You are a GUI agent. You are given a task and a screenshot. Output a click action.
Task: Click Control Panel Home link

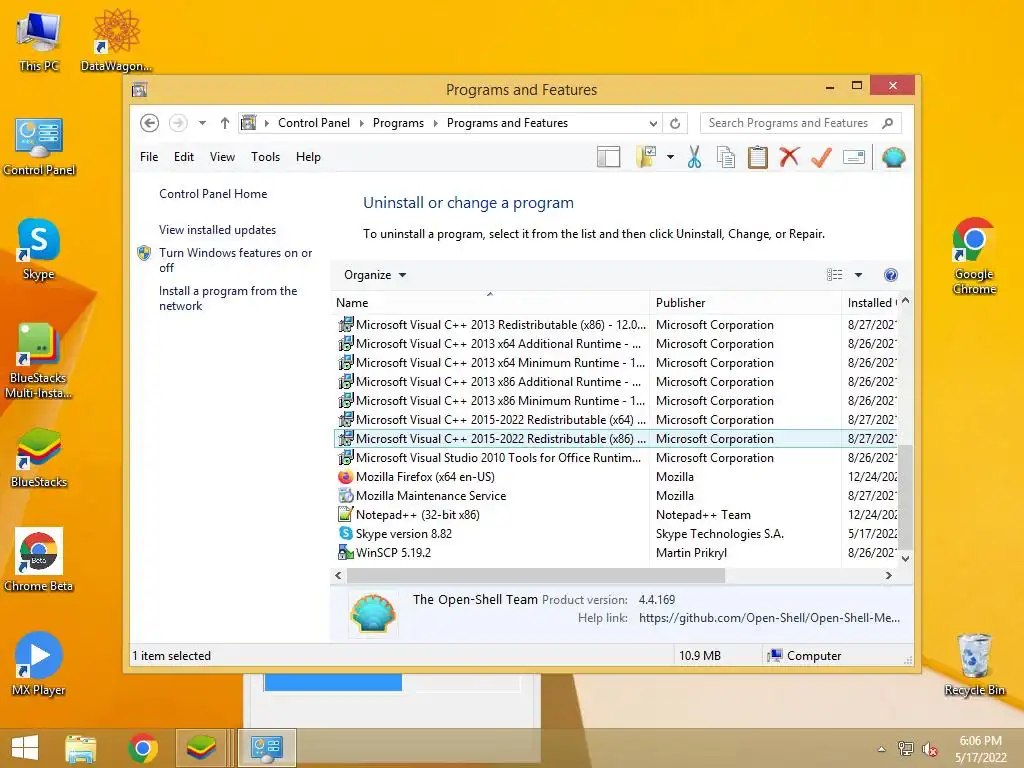click(x=213, y=194)
